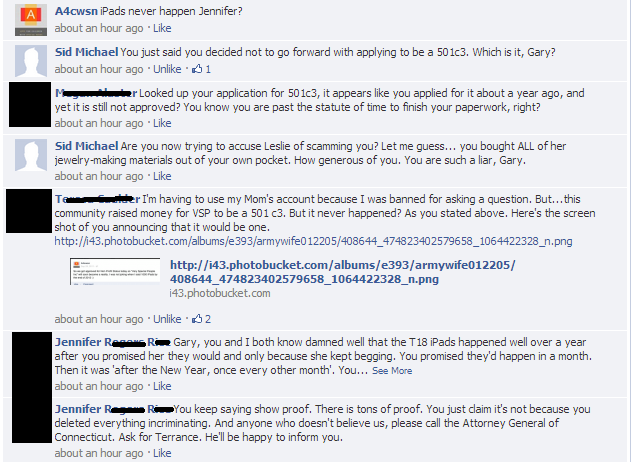
Task: Open the A4cwsn profile avatar
Action: point(31,20)
